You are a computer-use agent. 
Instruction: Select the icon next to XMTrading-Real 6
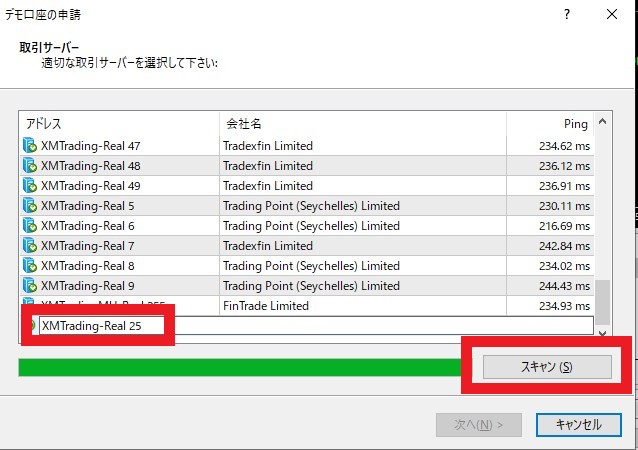(29, 226)
